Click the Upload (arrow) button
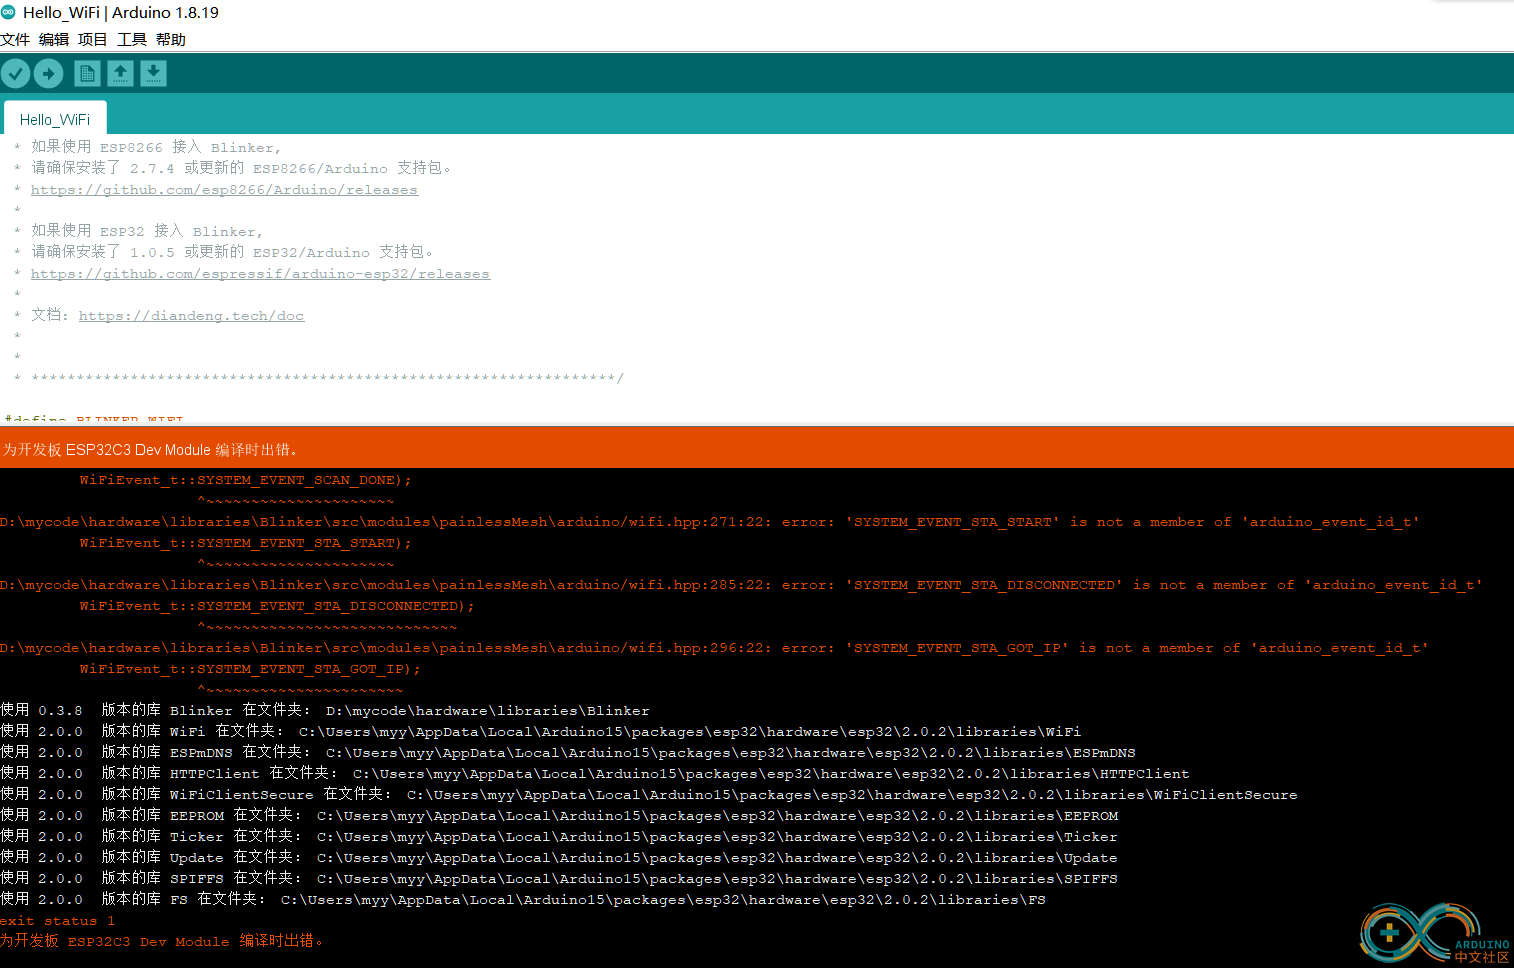 pos(49,73)
